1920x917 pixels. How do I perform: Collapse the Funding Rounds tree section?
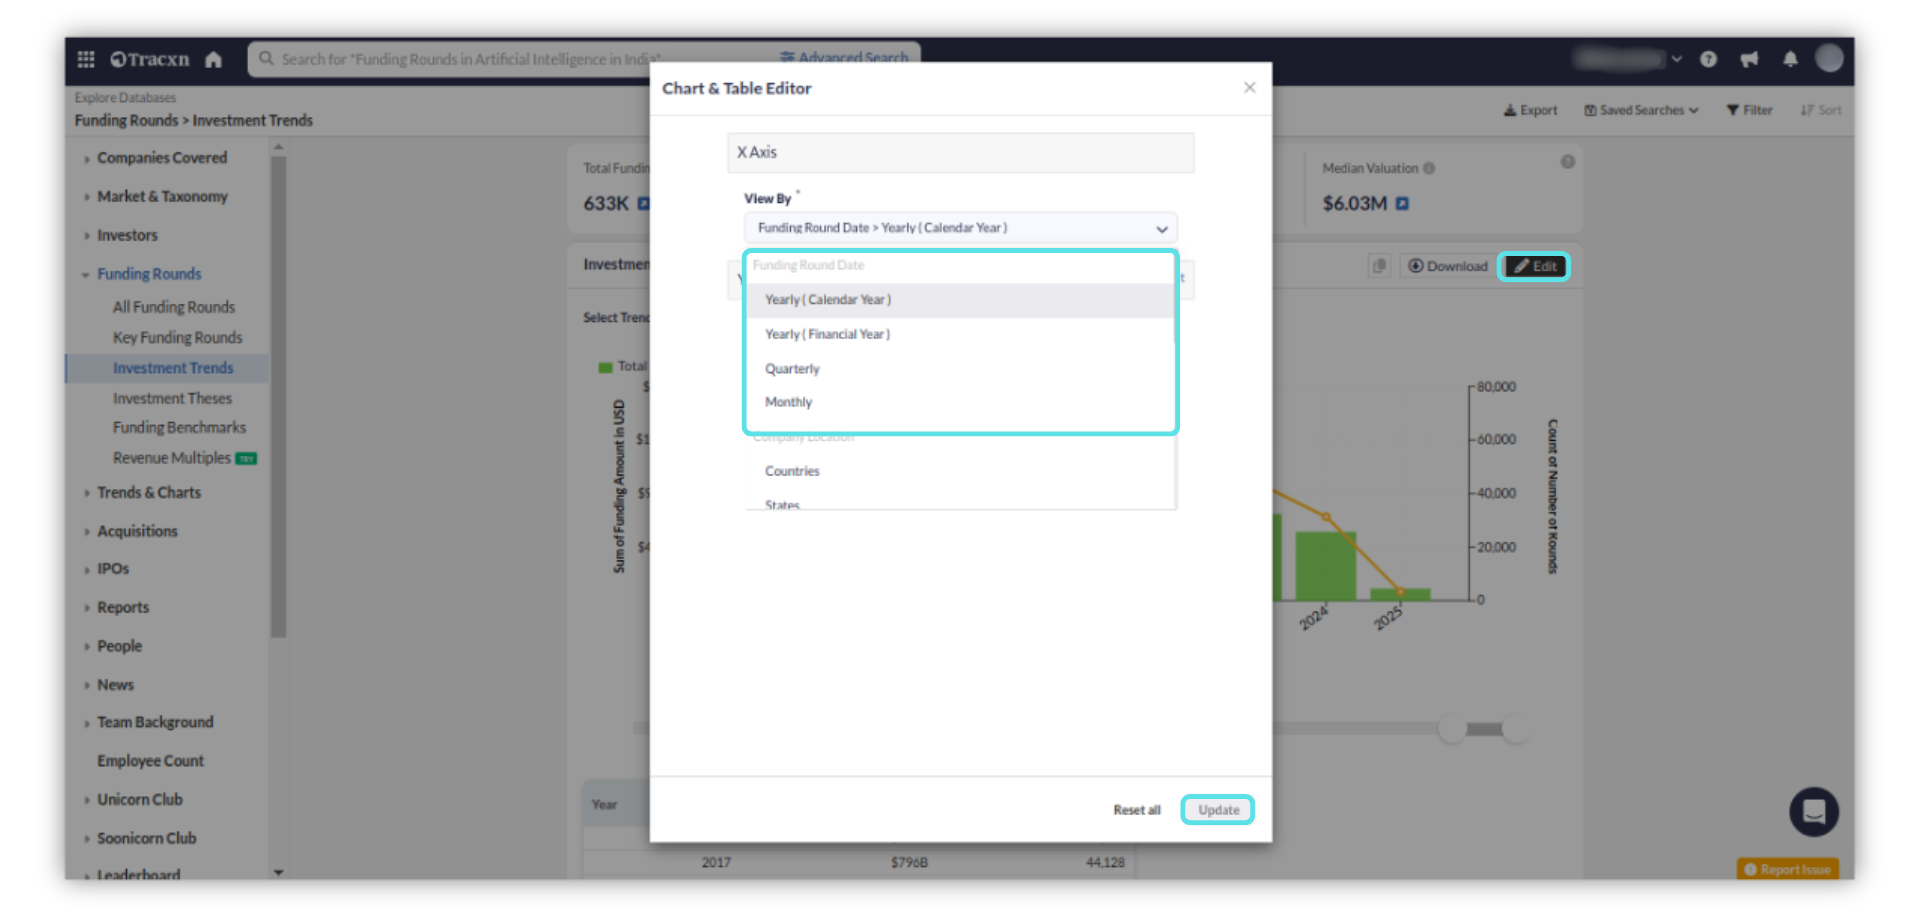(86, 274)
